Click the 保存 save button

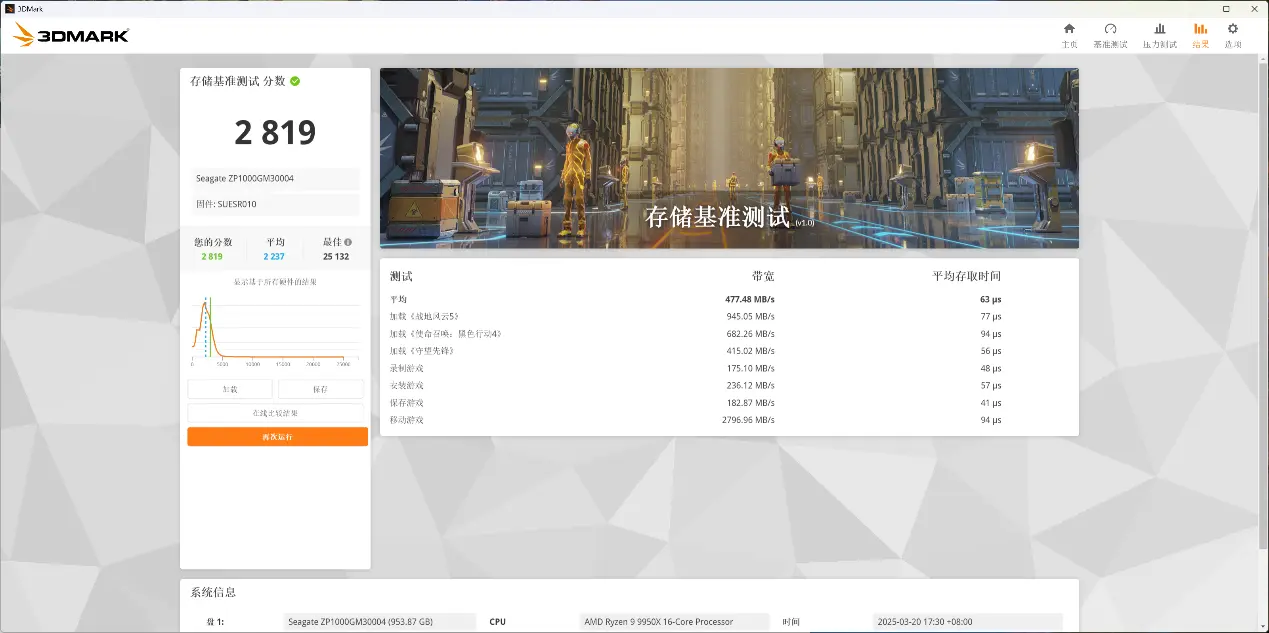[x=320, y=389]
